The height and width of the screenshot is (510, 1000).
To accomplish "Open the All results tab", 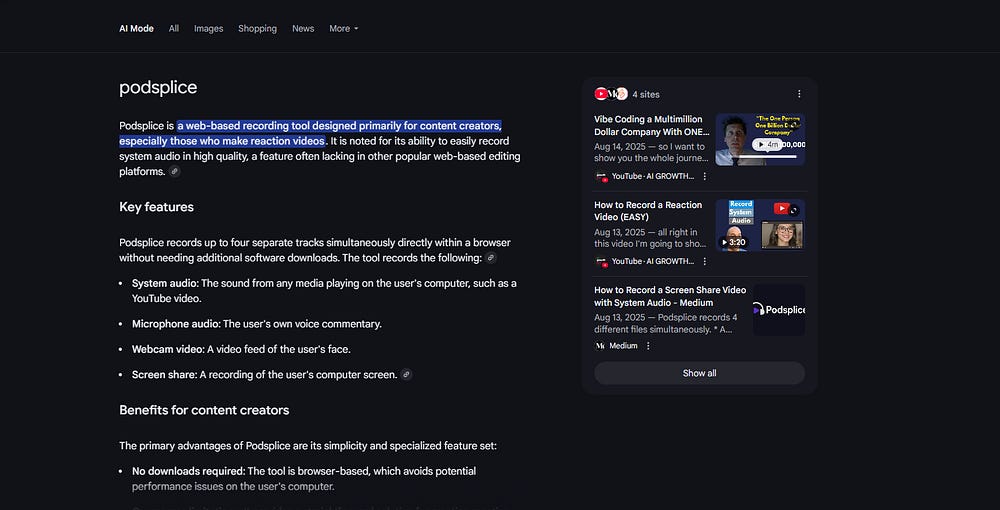I will [x=173, y=29].
